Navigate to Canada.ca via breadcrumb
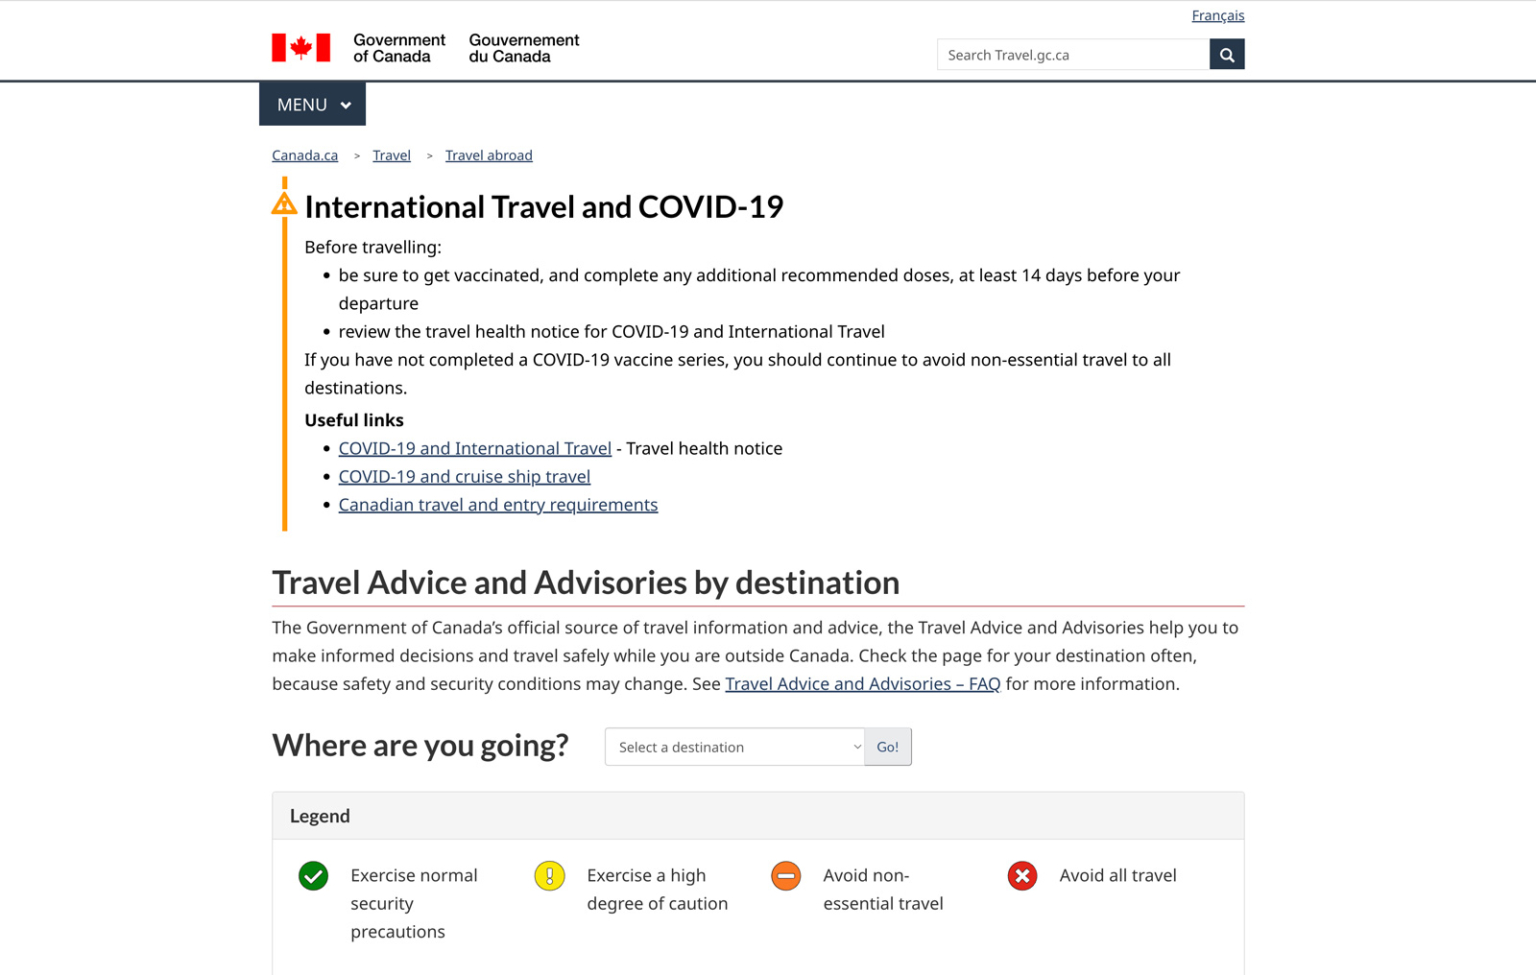This screenshot has height=975, width=1536. click(x=304, y=155)
